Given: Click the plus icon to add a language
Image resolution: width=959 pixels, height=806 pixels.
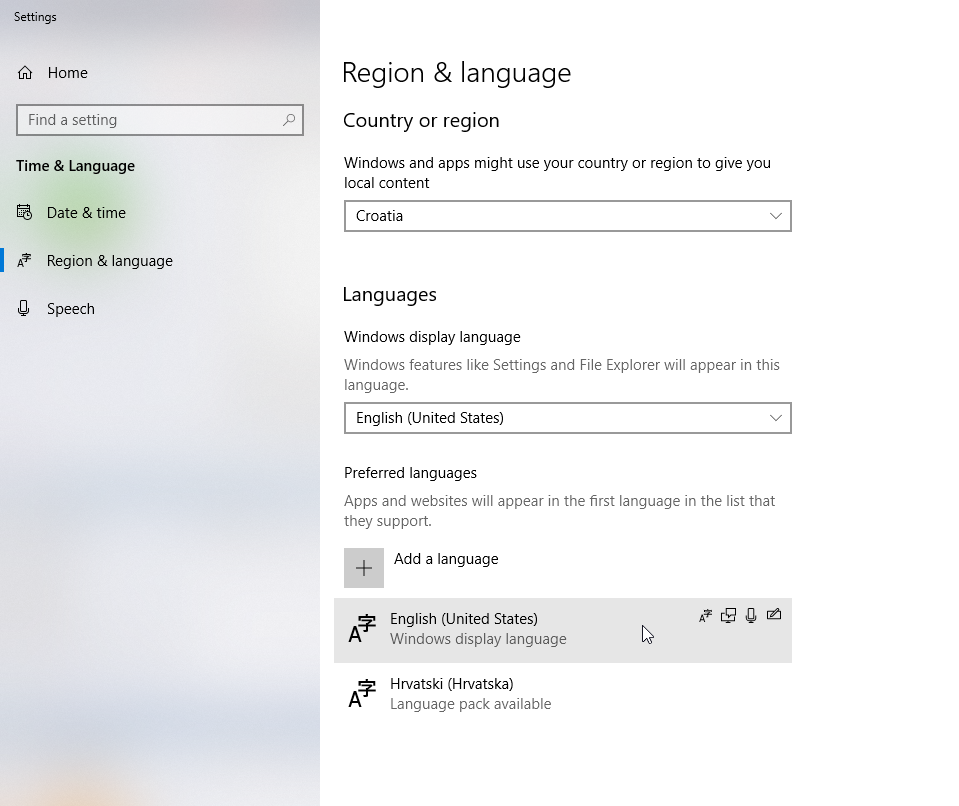Looking at the screenshot, I should [x=364, y=568].
